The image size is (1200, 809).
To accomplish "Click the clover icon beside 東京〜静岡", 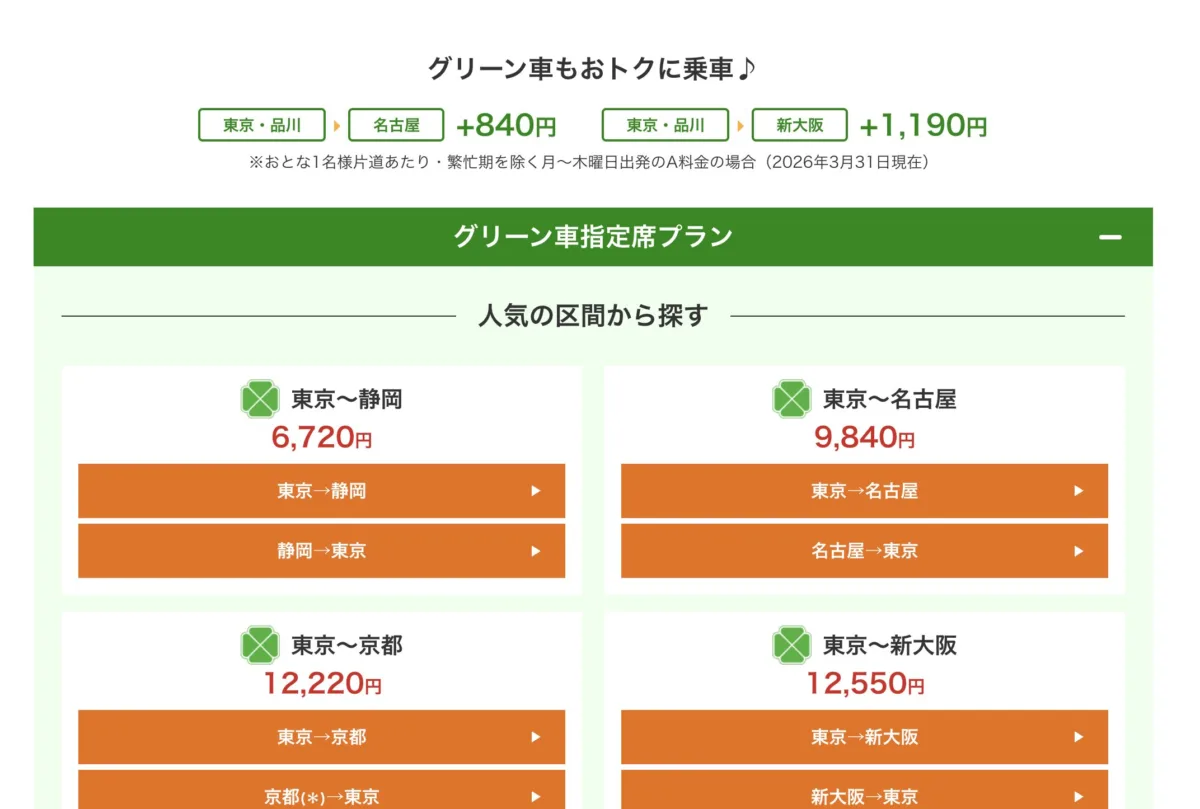I will (x=260, y=399).
